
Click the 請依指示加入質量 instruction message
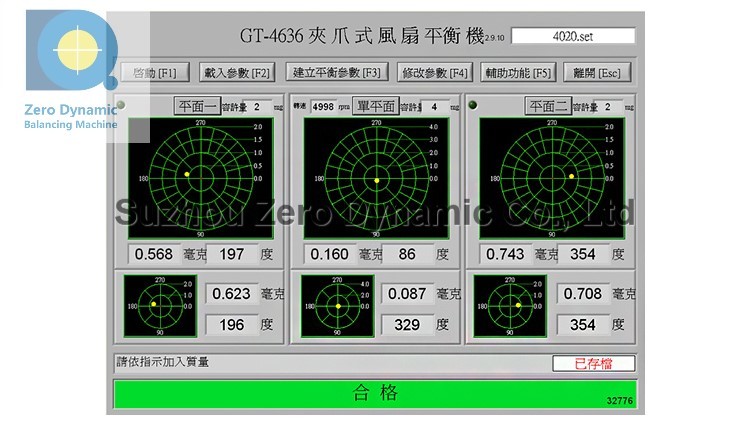coord(163,362)
